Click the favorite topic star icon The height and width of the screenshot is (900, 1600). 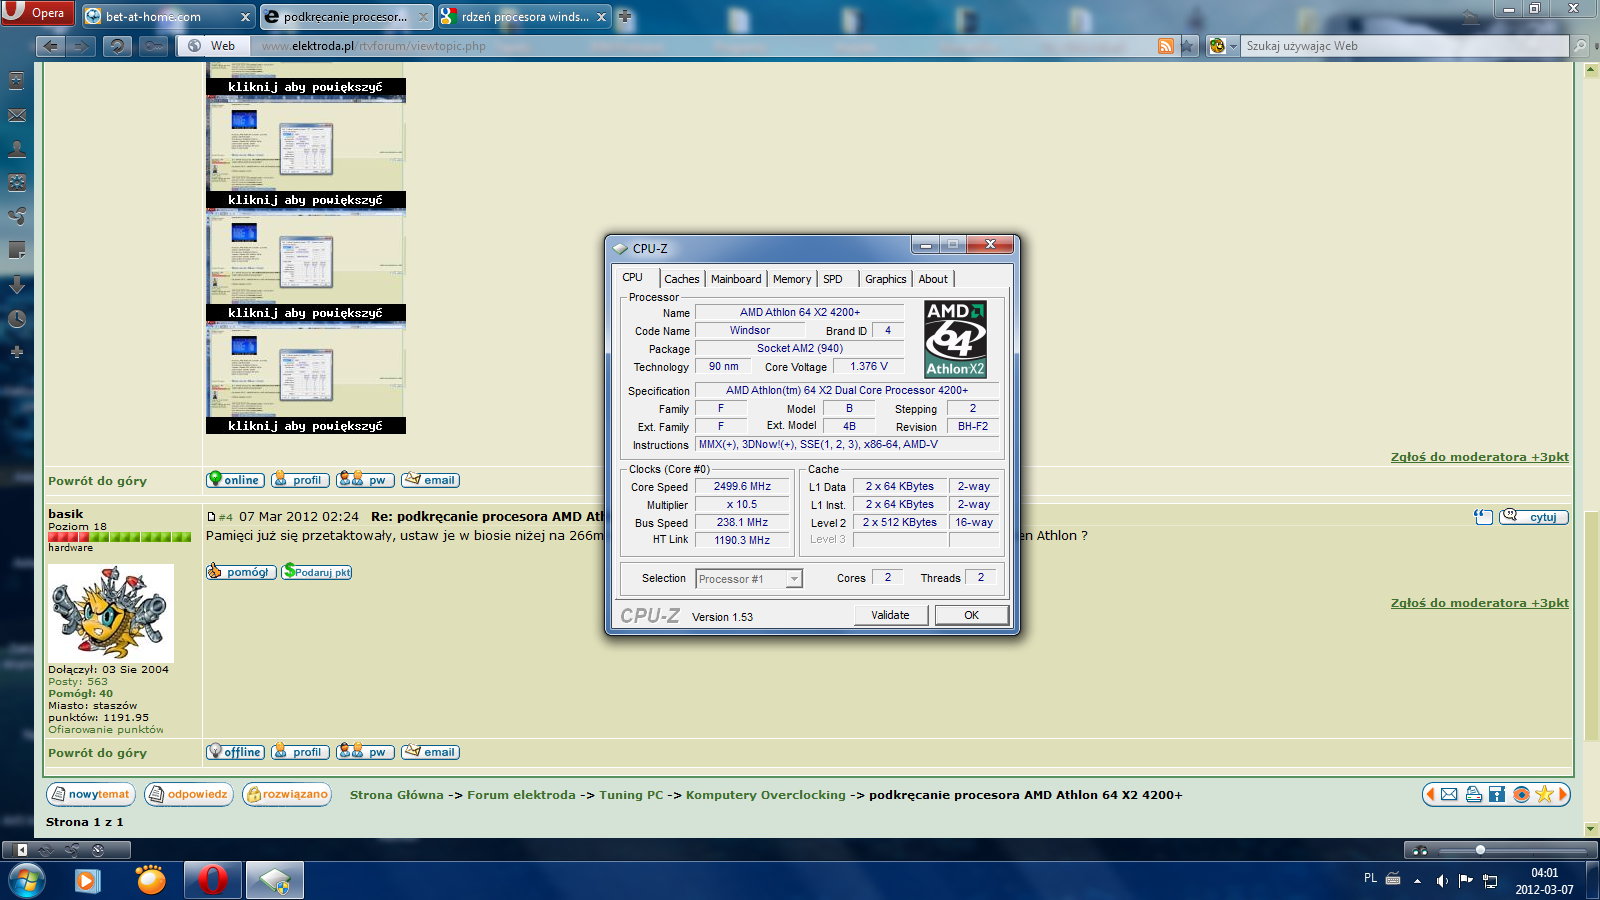(1545, 794)
